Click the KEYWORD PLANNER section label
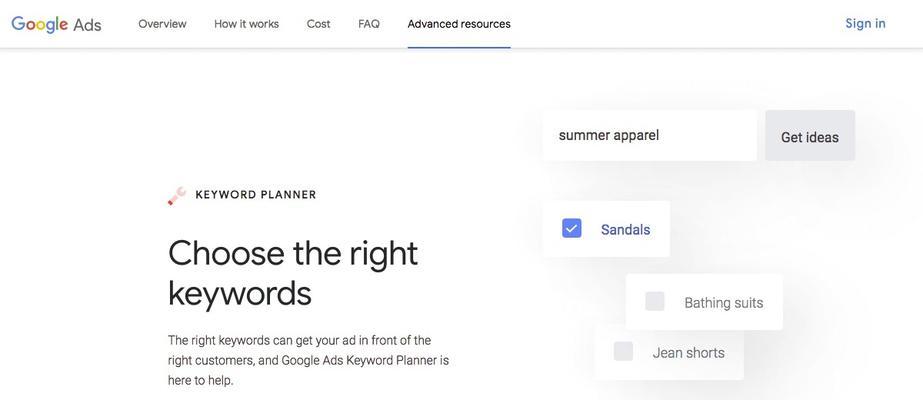 (255, 195)
